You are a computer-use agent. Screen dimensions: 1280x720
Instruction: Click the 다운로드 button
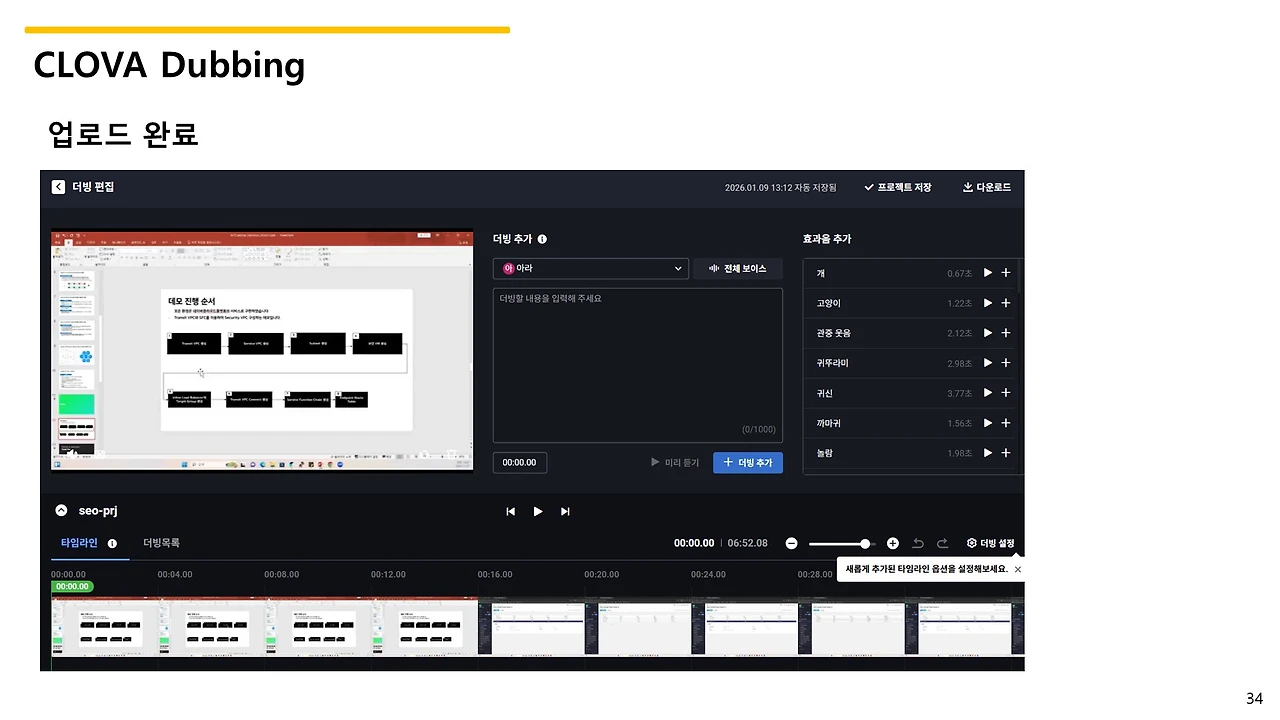click(987, 187)
